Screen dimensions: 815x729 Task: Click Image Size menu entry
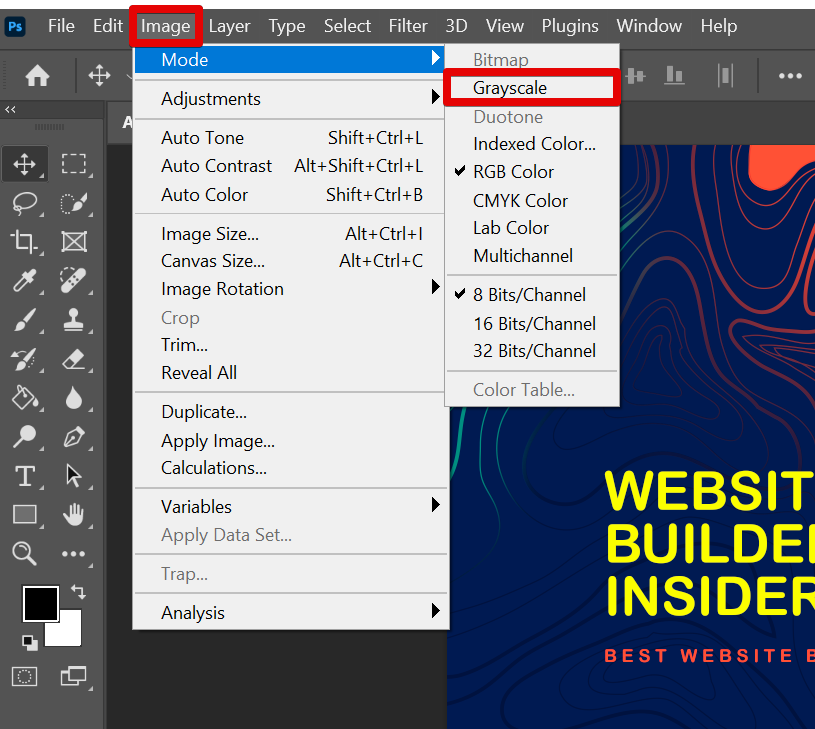(210, 234)
